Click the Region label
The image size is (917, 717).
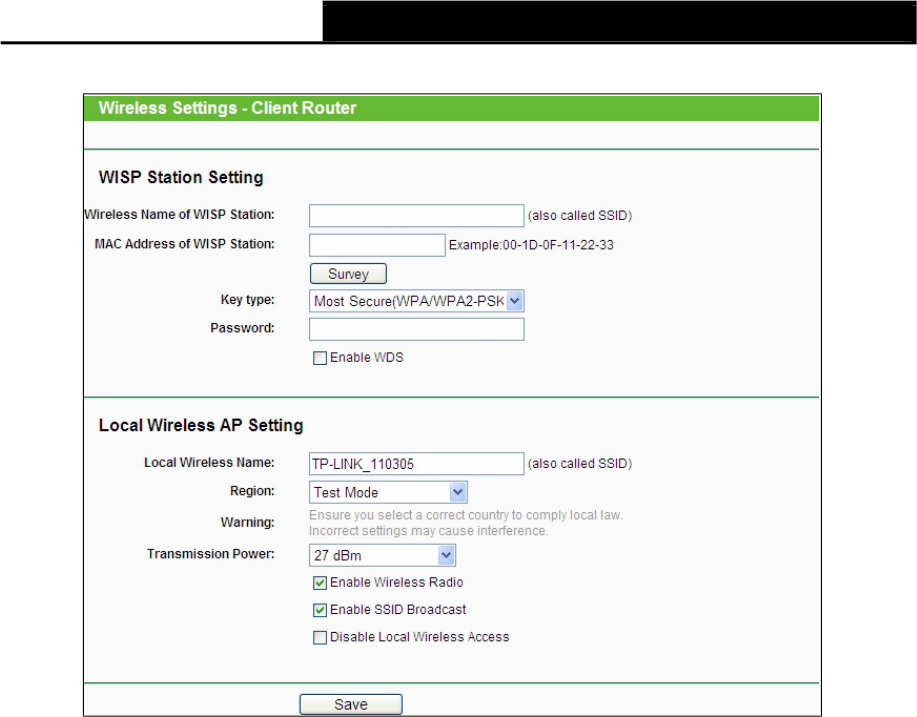point(252,491)
